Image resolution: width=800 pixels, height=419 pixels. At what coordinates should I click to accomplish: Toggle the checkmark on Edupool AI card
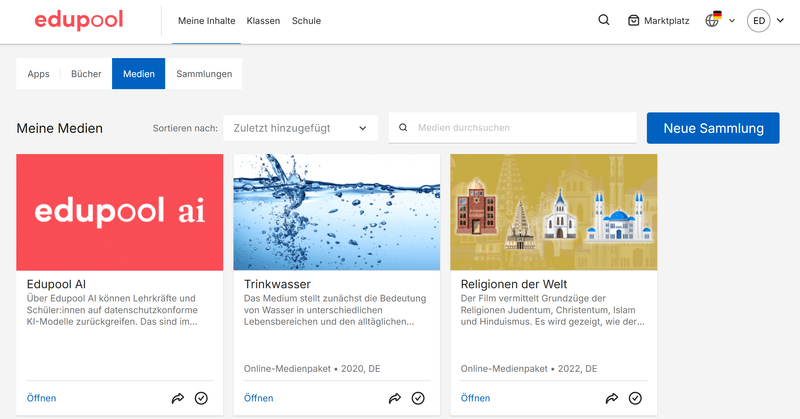[201, 398]
